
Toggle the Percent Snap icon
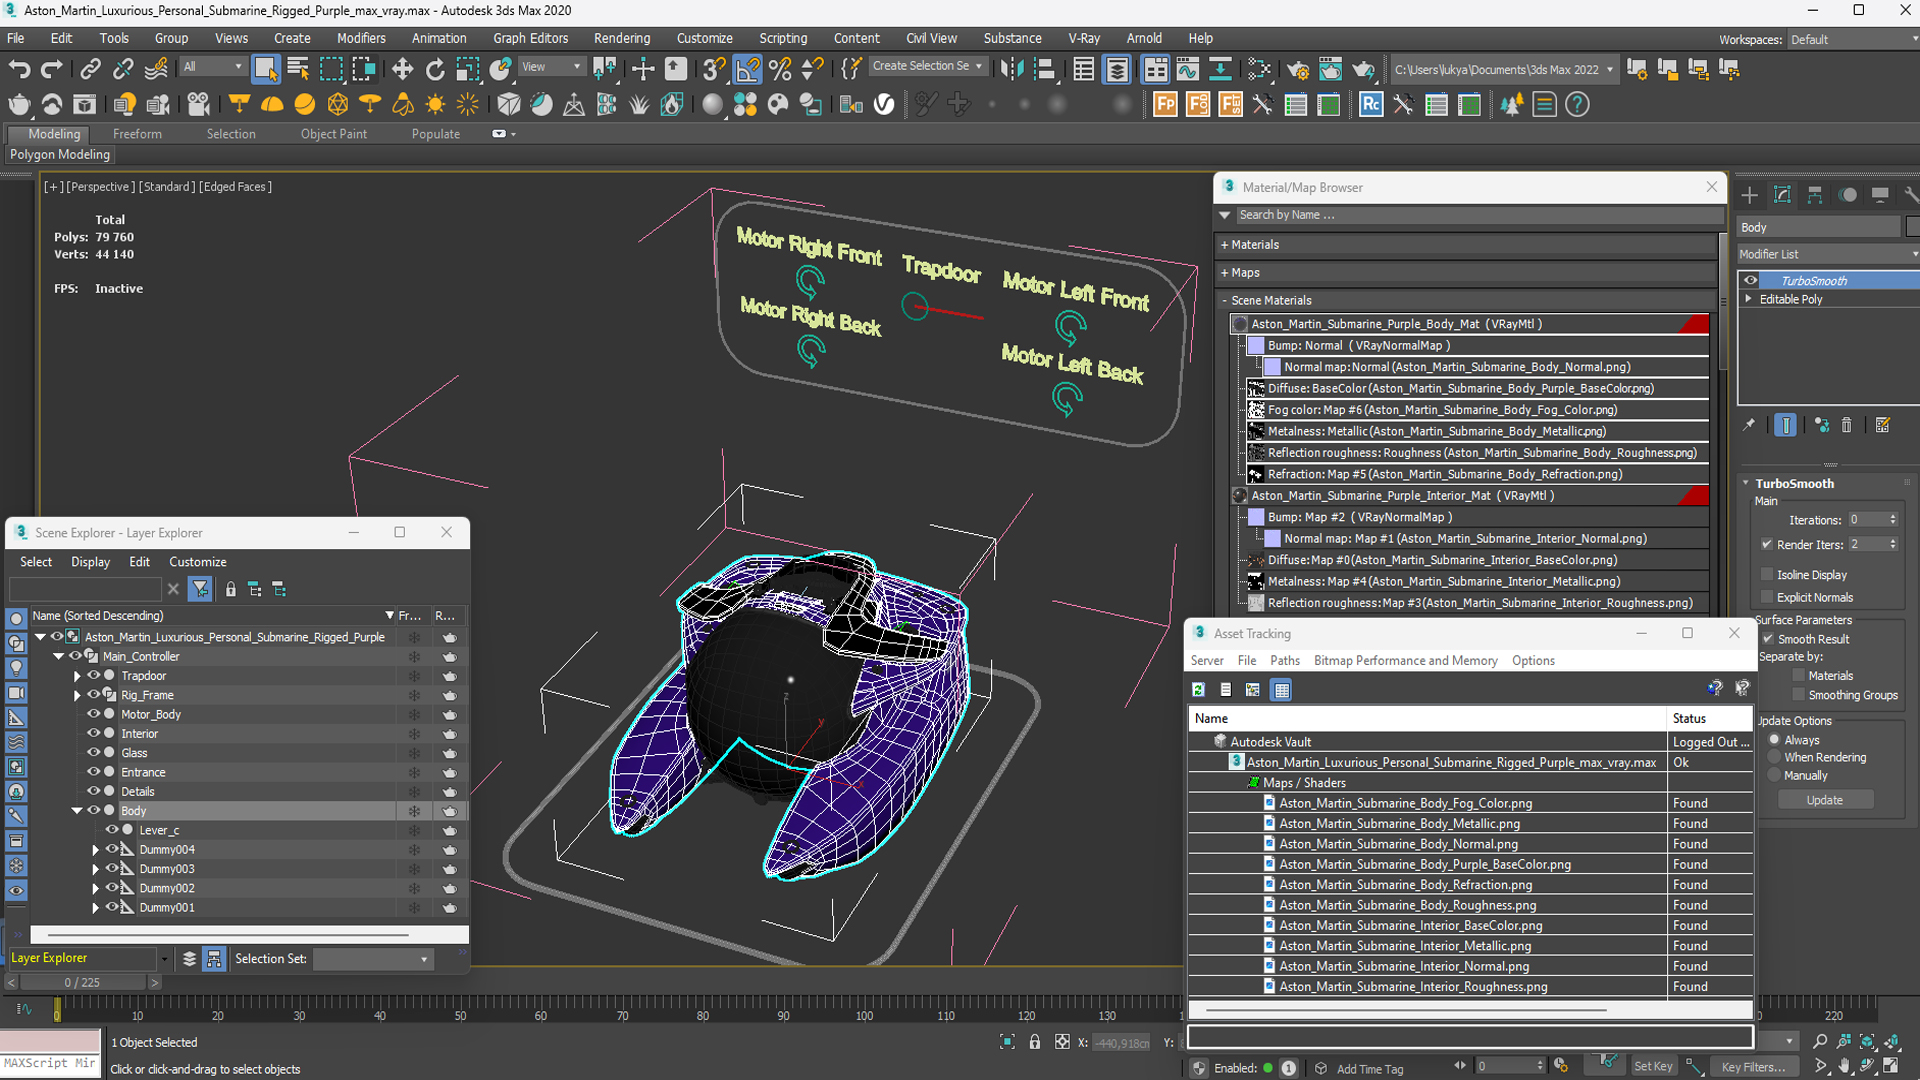pyautogui.click(x=780, y=69)
